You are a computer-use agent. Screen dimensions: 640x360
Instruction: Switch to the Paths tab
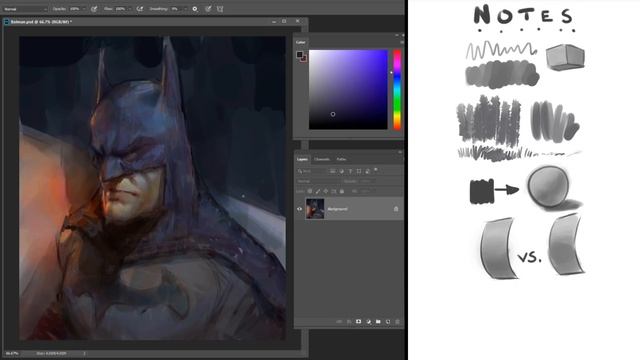(x=341, y=159)
